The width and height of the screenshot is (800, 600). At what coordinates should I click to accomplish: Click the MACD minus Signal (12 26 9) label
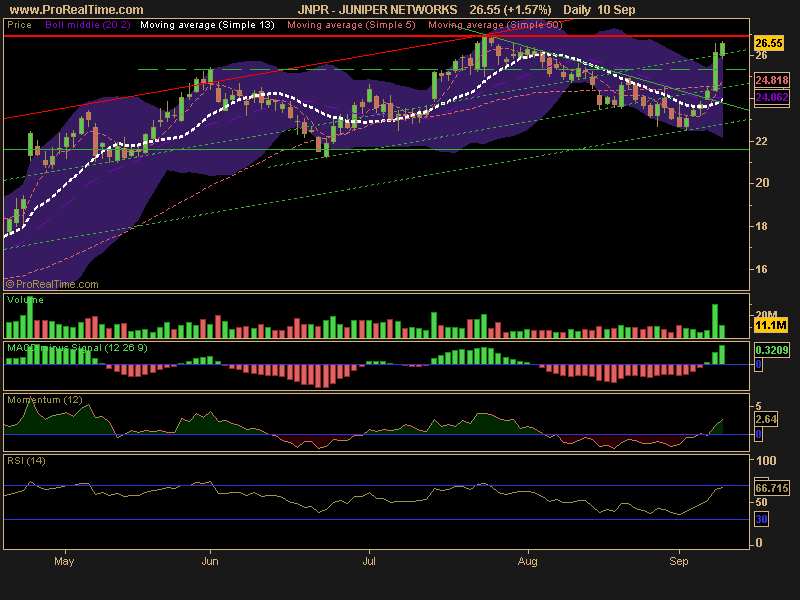77,347
